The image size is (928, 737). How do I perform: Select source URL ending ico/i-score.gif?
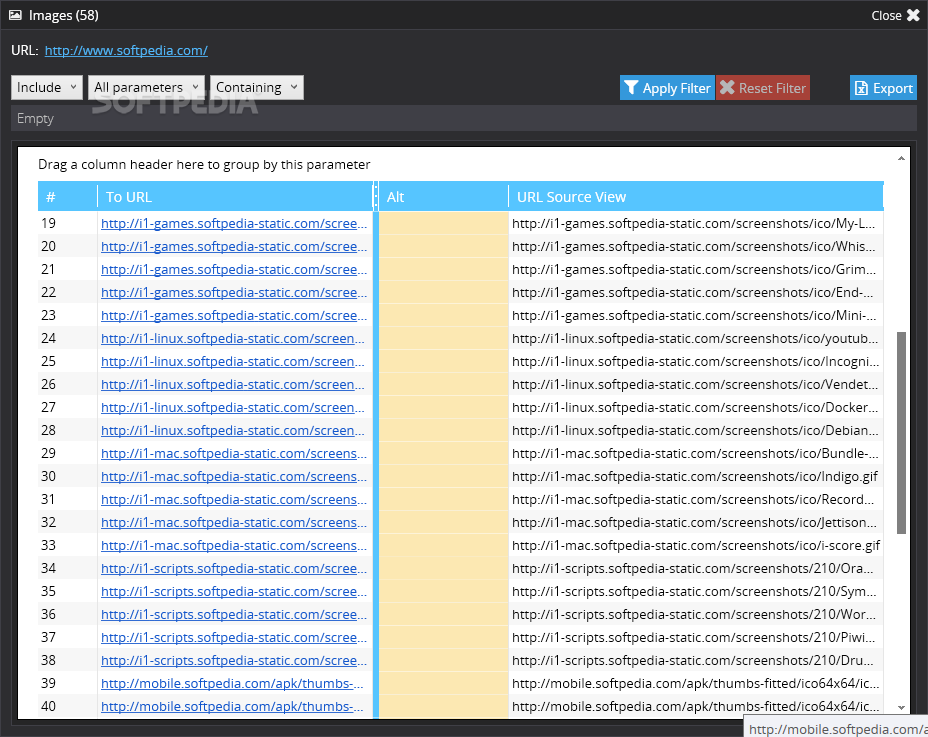pos(696,546)
